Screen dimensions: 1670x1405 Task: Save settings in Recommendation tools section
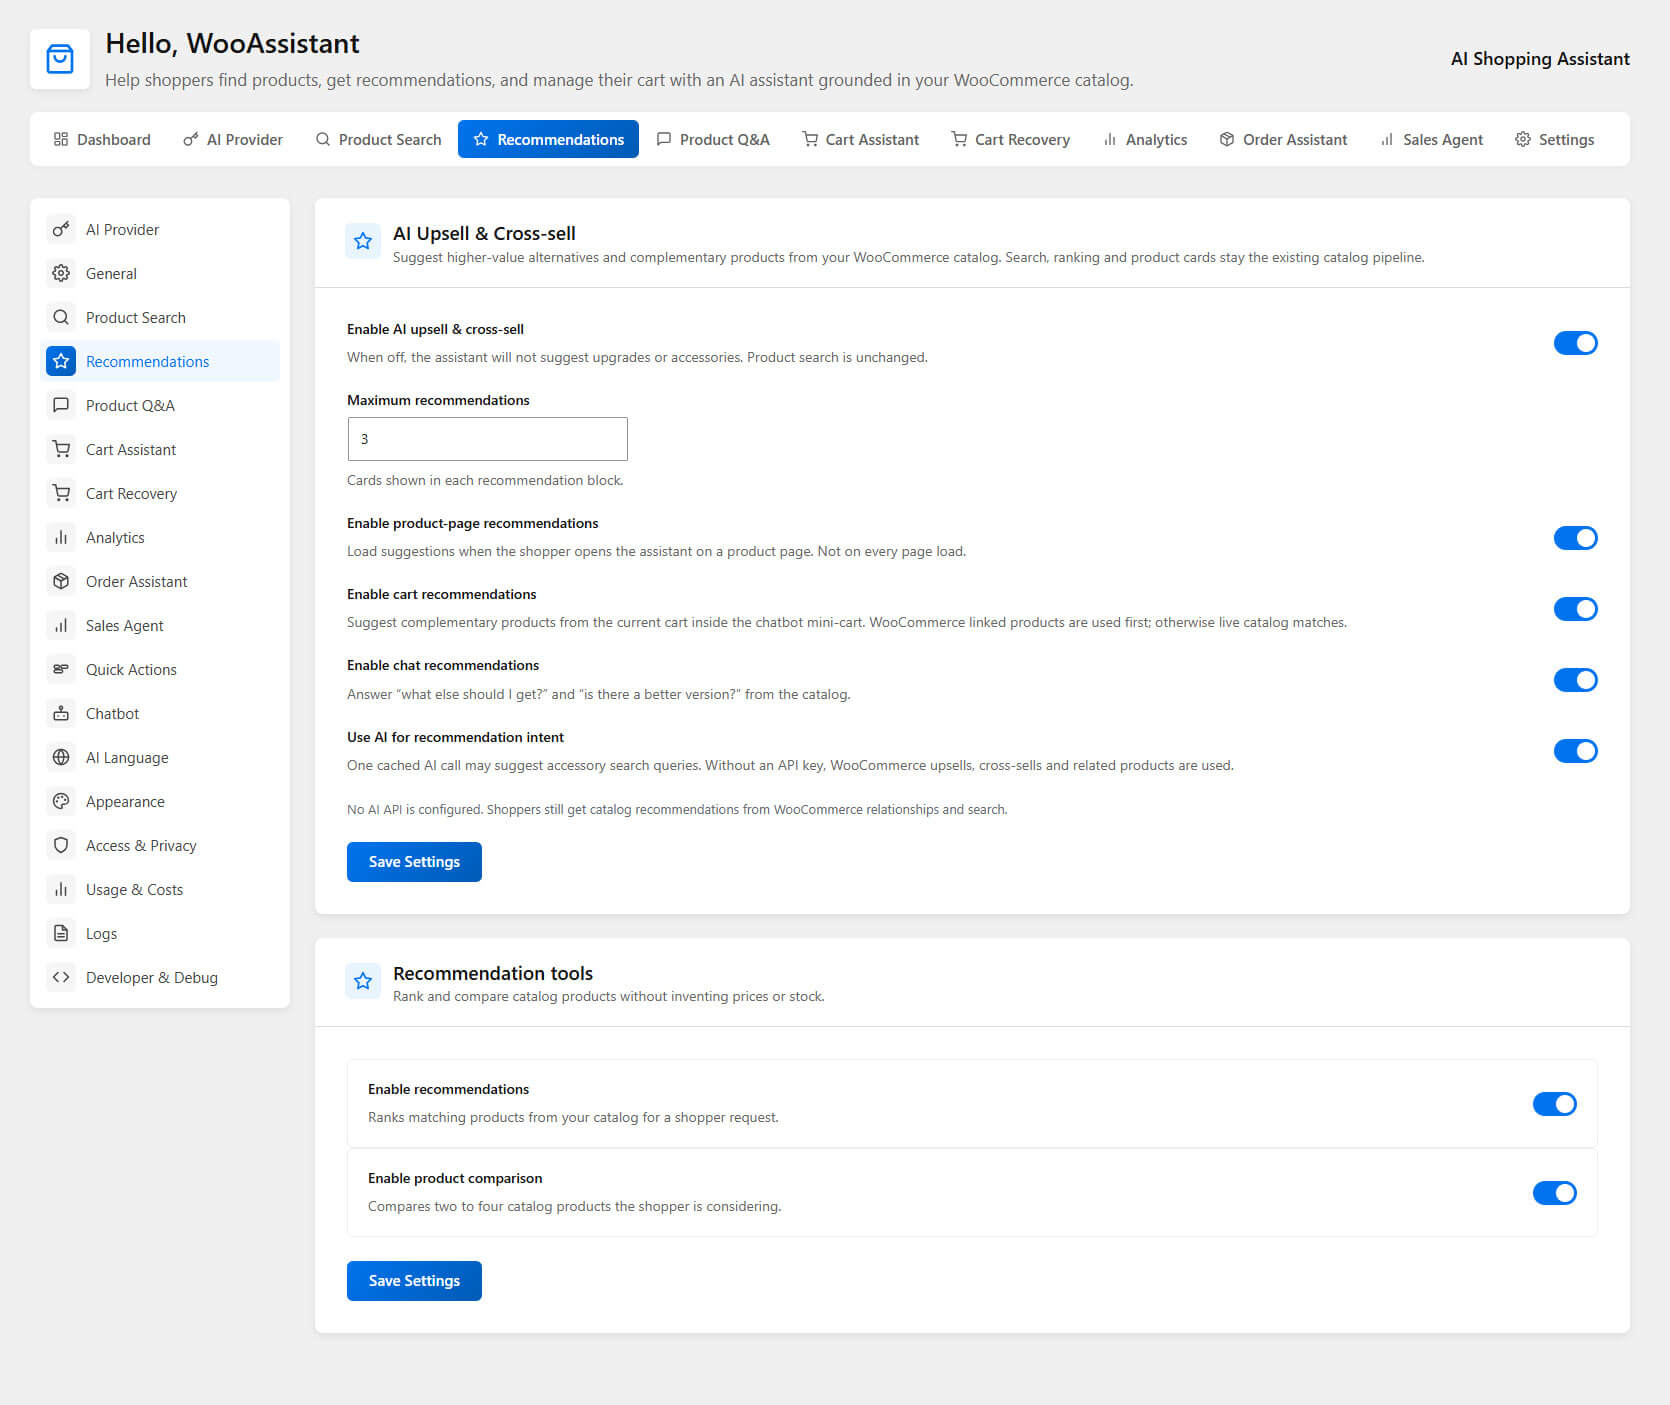point(414,1281)
